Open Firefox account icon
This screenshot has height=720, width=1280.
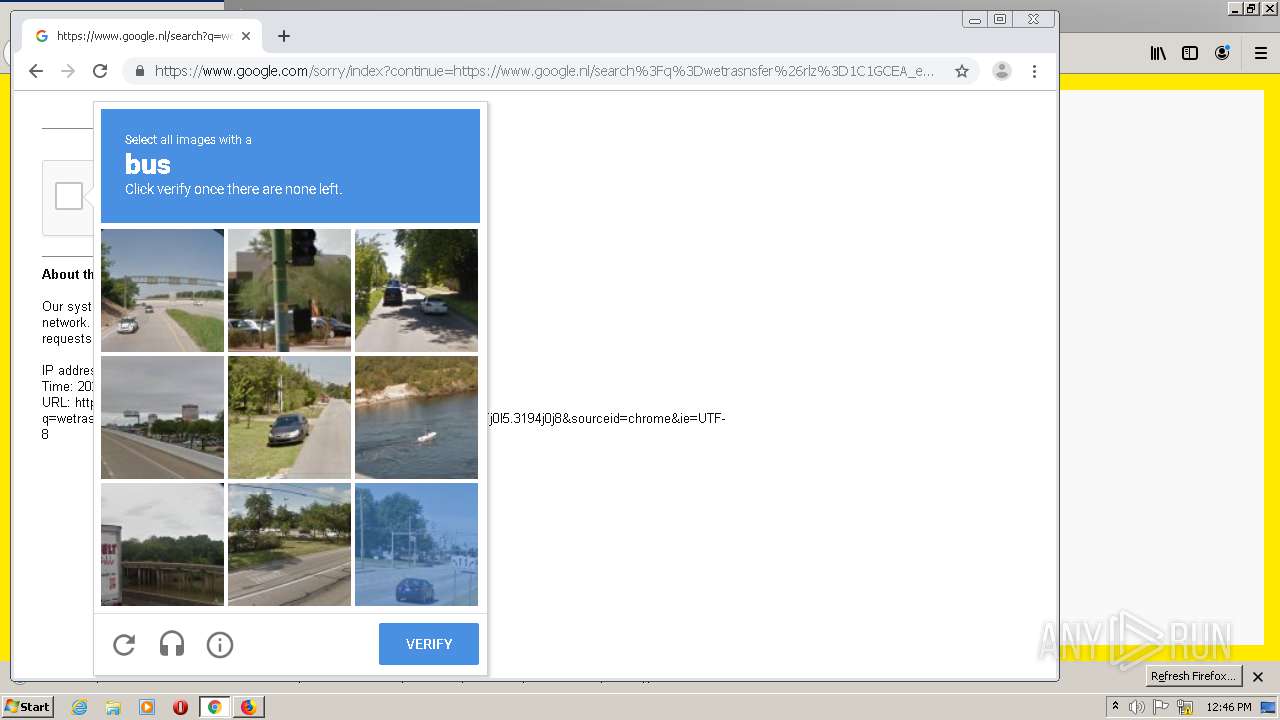[x=1222, y=53]
